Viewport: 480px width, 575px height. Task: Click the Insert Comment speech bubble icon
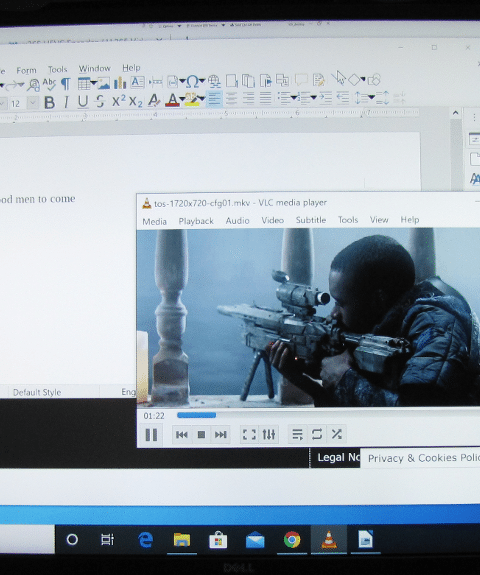pos(301,80)
